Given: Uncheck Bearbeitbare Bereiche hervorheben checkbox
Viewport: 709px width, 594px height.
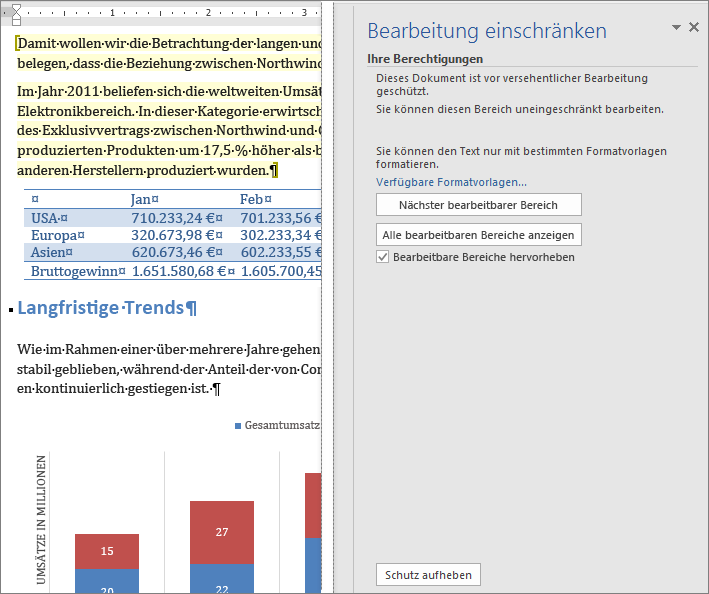Looking at the screenshot, I should tap(383, 257).
